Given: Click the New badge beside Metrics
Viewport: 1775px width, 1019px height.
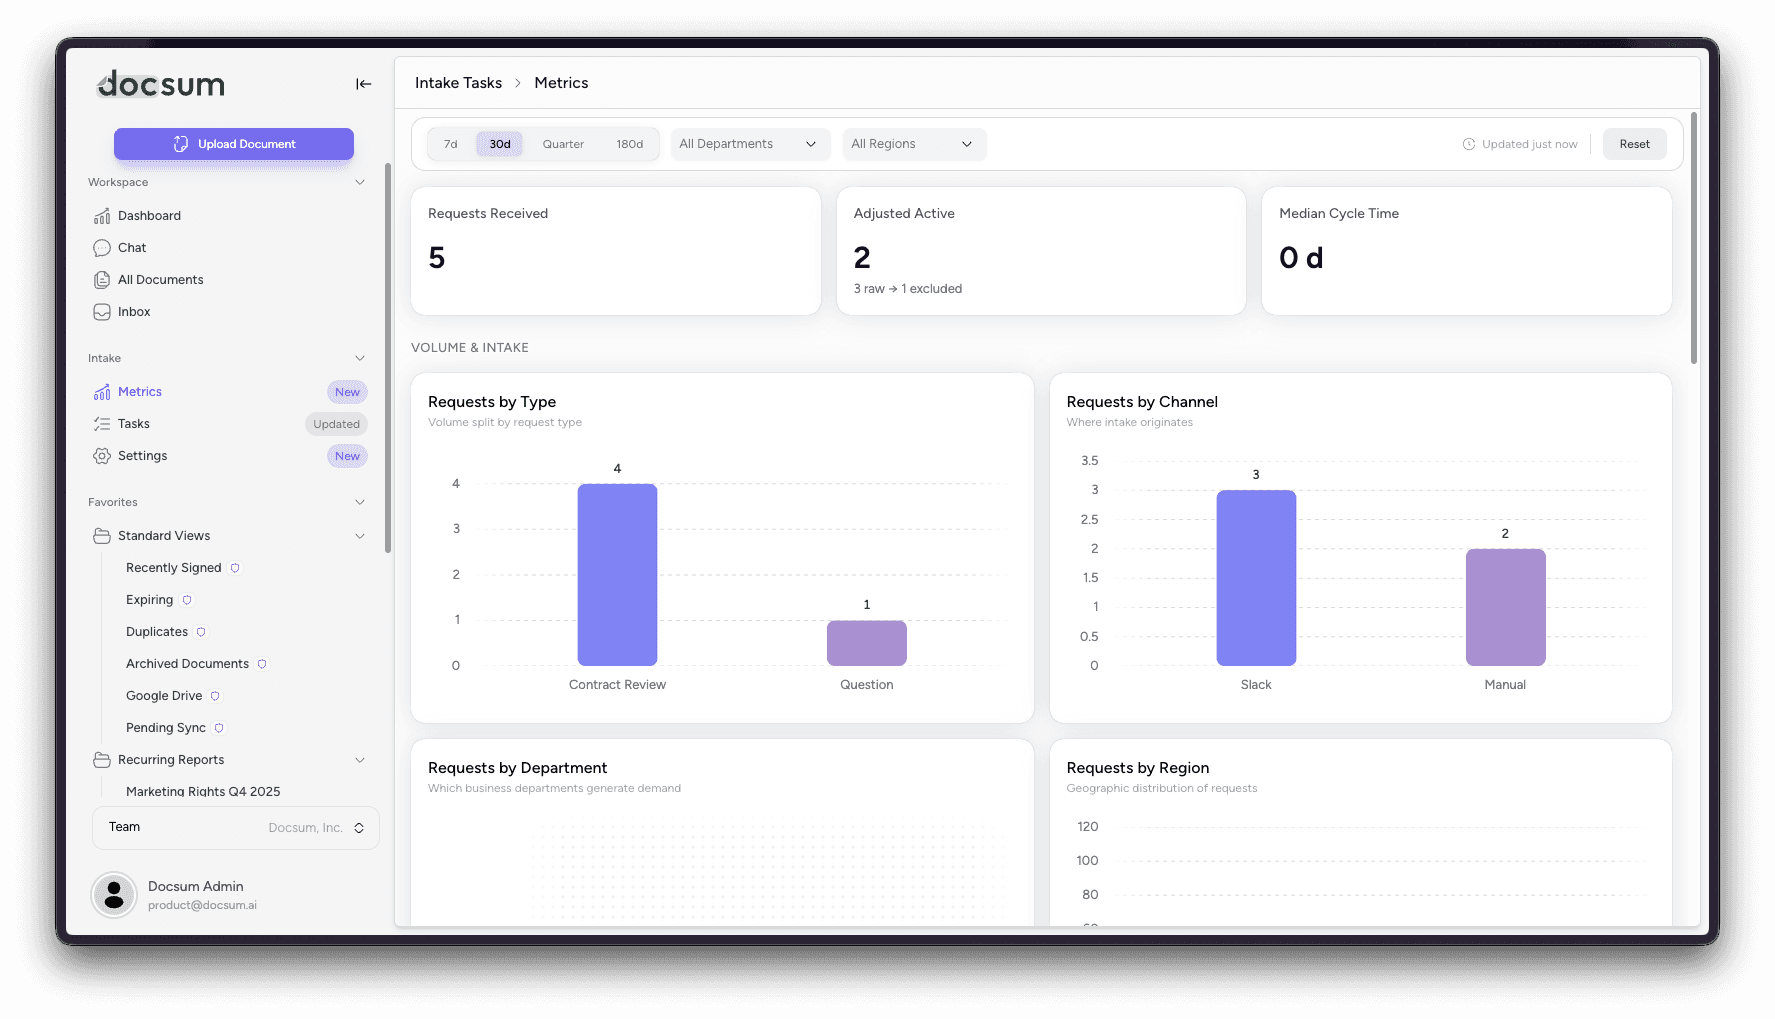Looking at the screenshot, I should coord(347,392).
